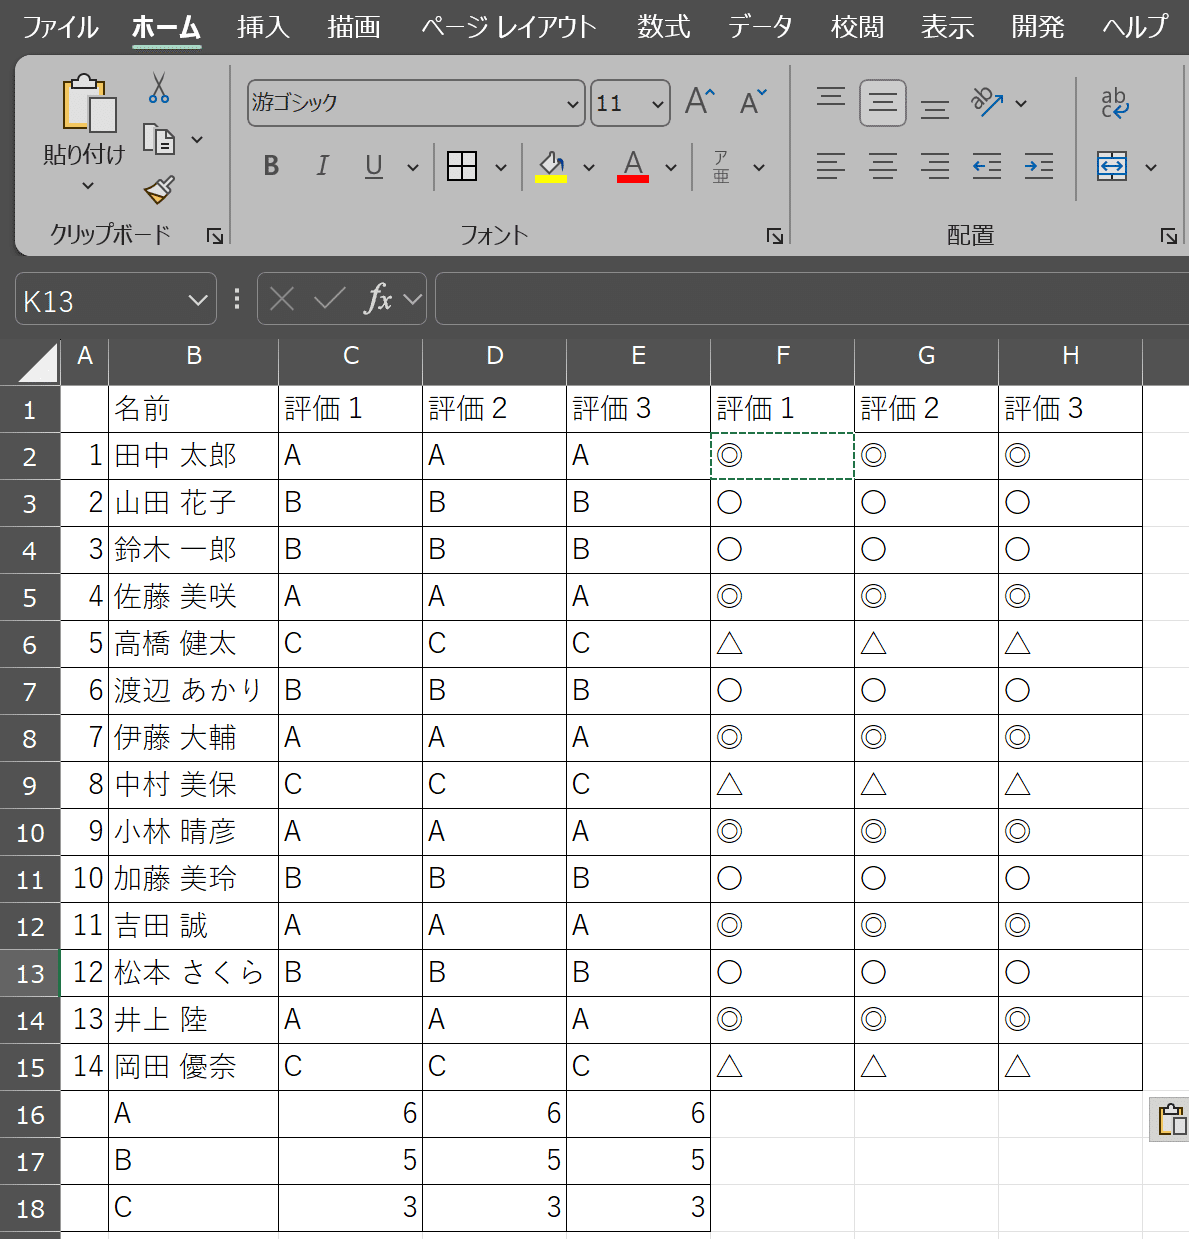The height and width of the screenshot is (1239, 1189).
Task: Toggle Bold formatting
Action: click(271, 166)
